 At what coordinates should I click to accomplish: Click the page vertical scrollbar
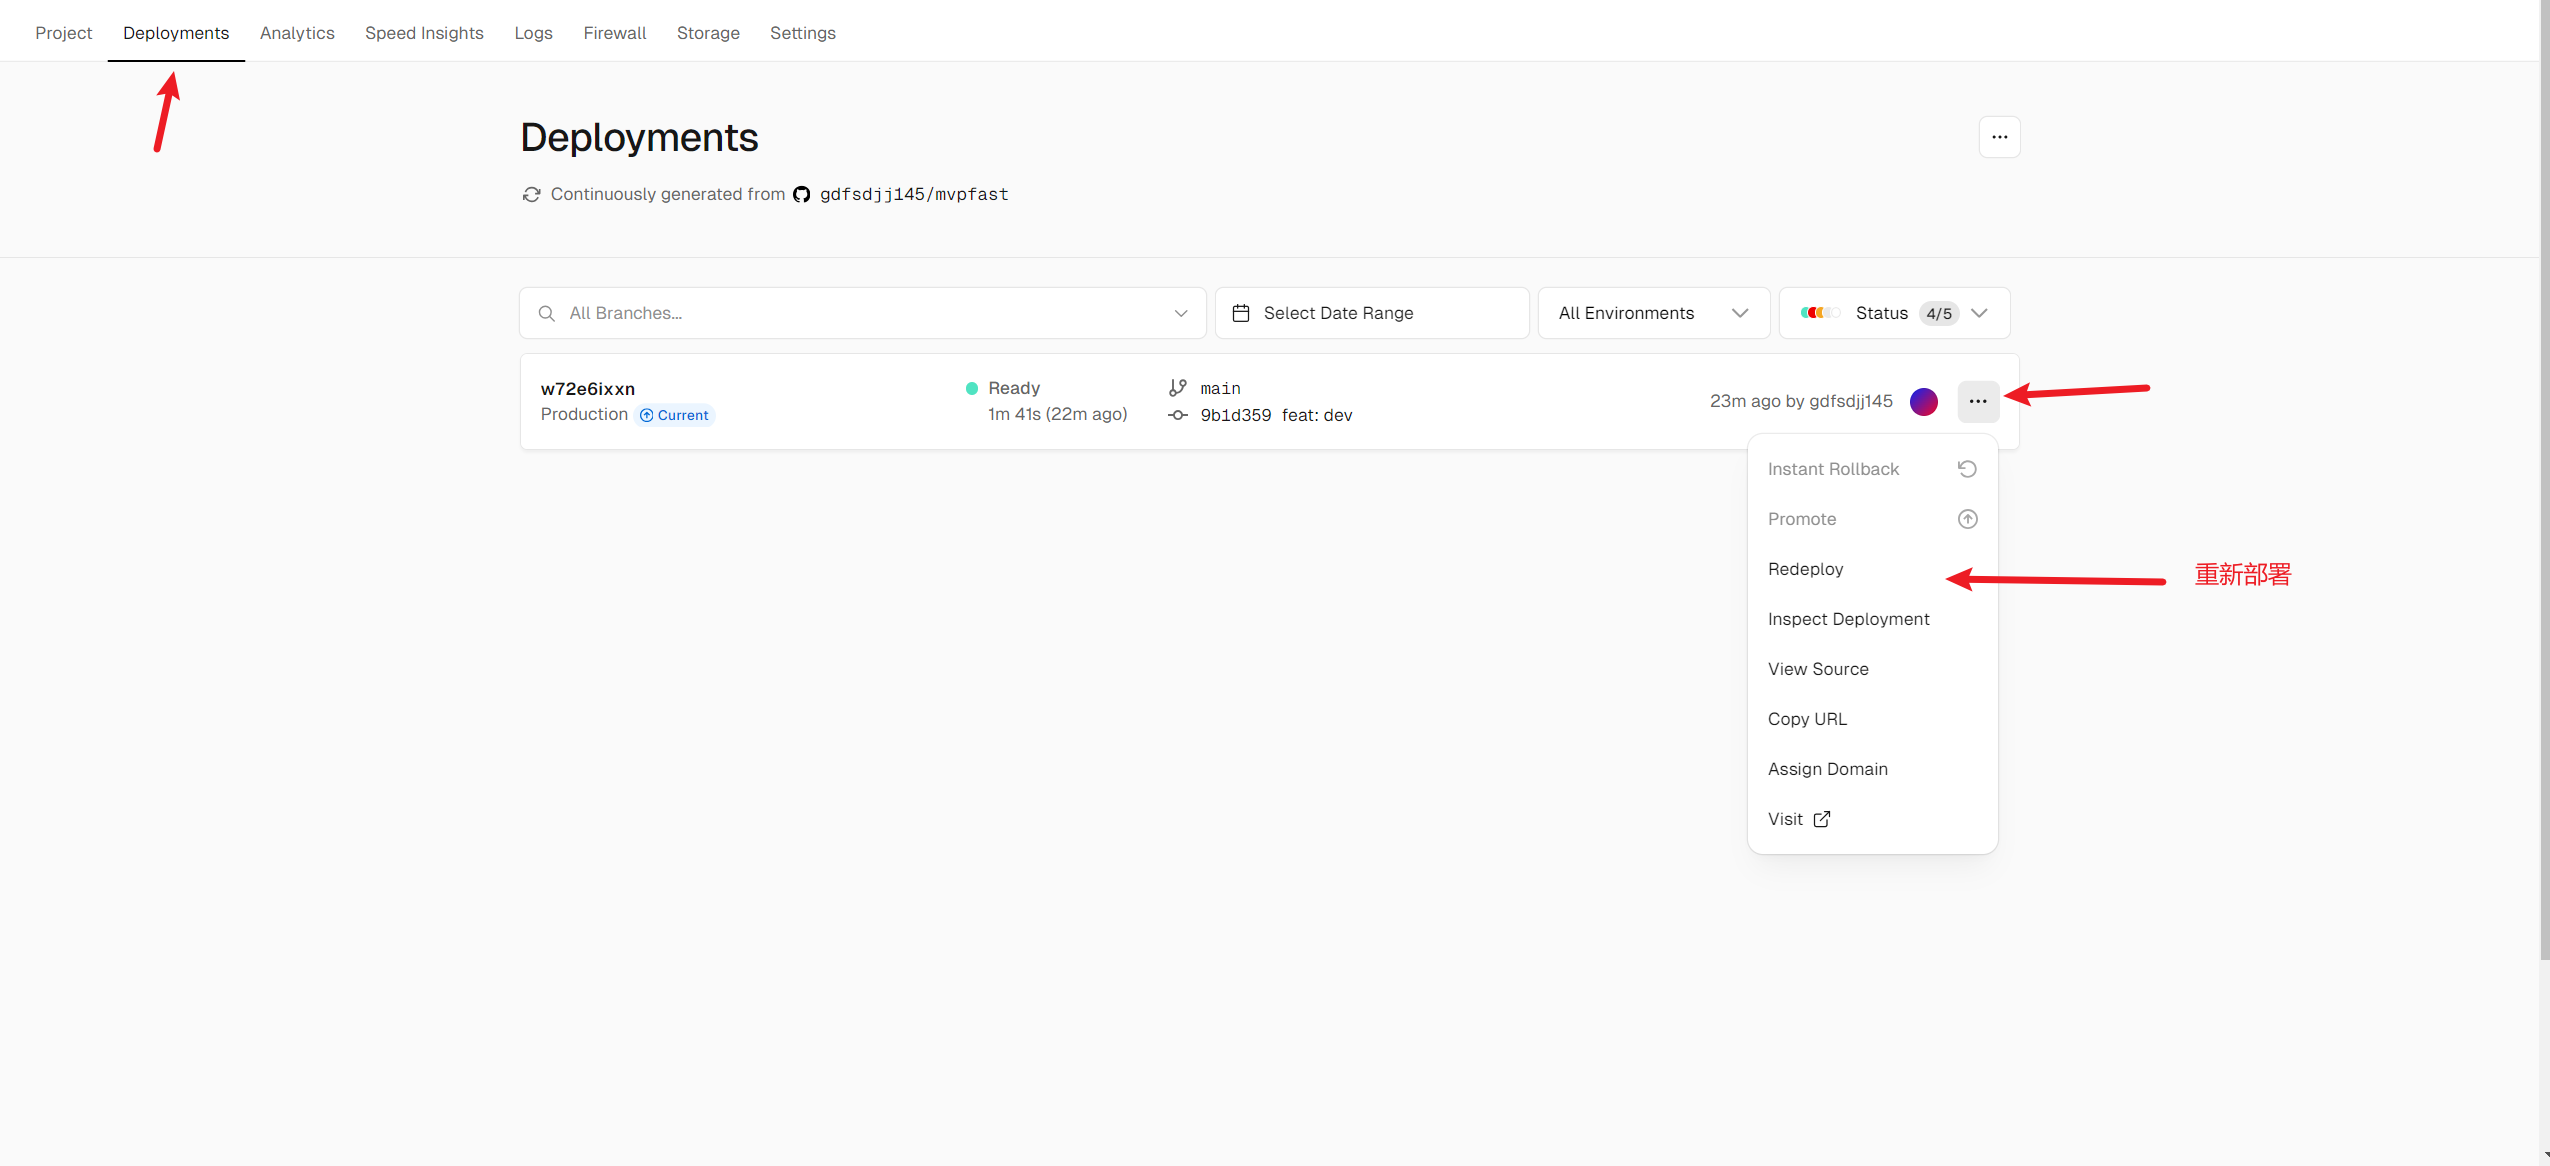2543,480
